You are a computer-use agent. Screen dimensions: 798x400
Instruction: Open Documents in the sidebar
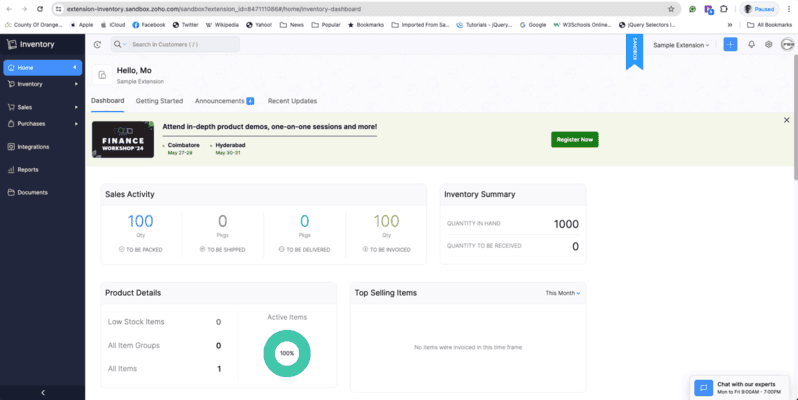click(x=32, y=192)
